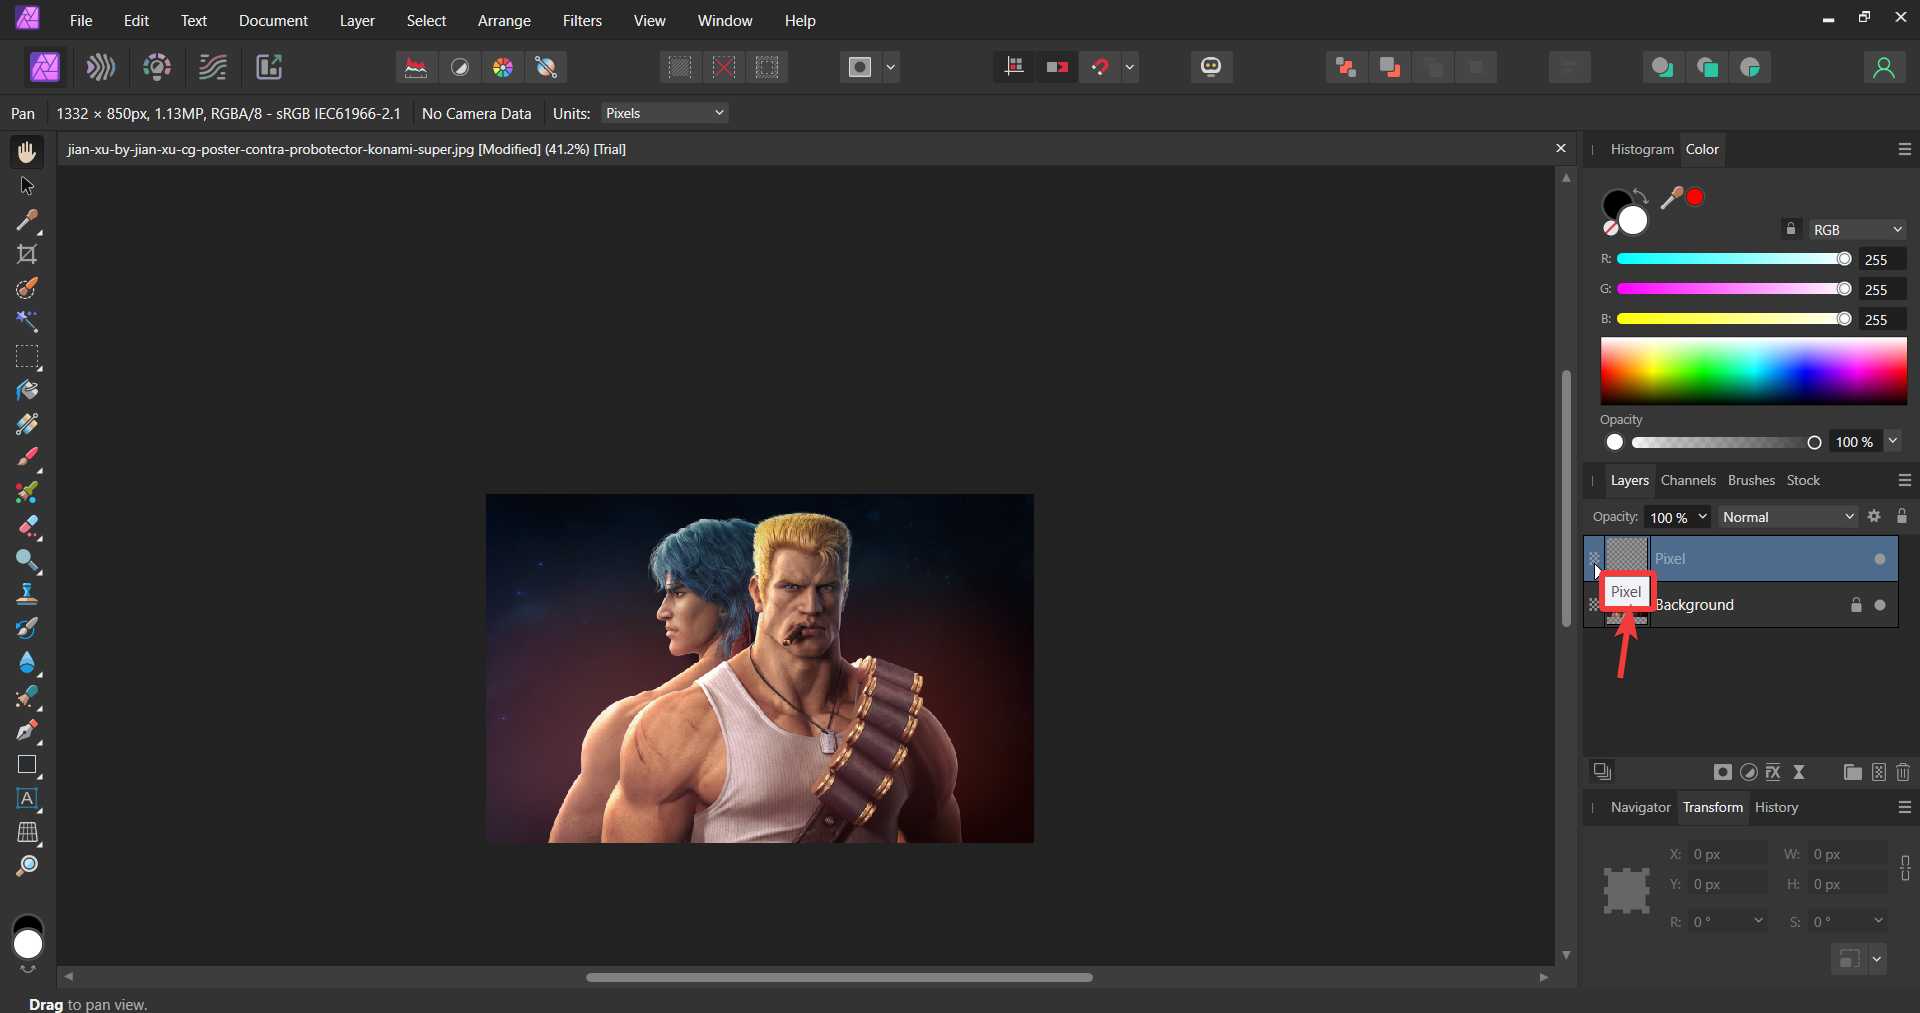
Task: Switch to the Histogram tab
Action: tap(1642, 149)
